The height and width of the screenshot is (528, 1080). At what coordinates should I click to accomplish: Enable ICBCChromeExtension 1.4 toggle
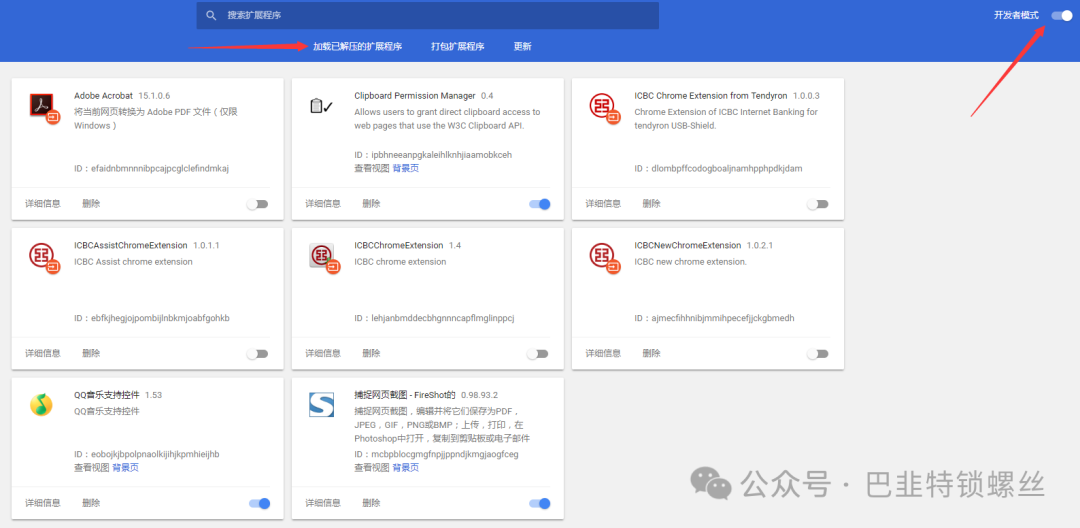538,354
